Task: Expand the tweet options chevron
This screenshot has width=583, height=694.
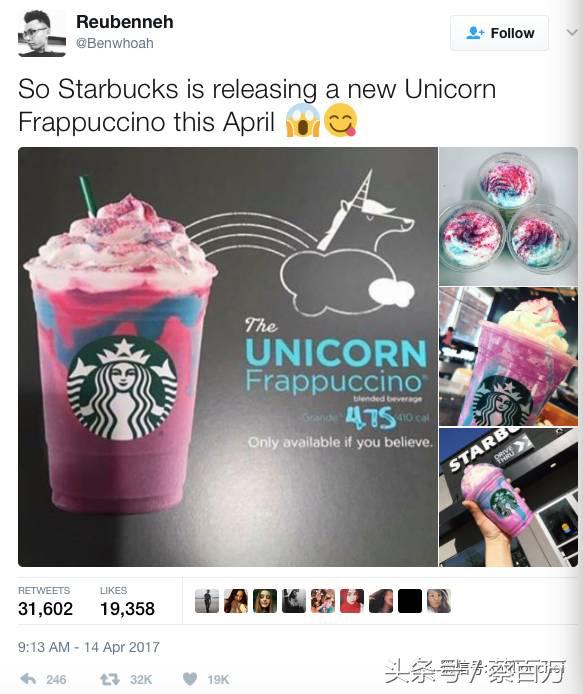Action: pyautogui.click(x=572, y=32)
